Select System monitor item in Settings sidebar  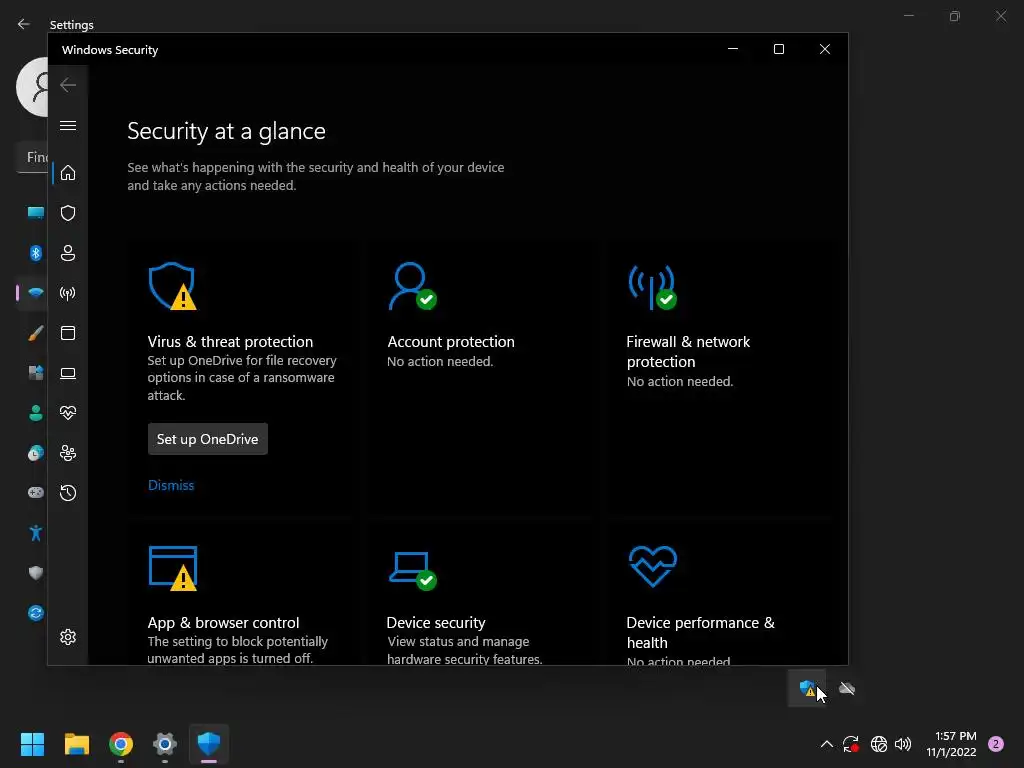click(36, 212)
